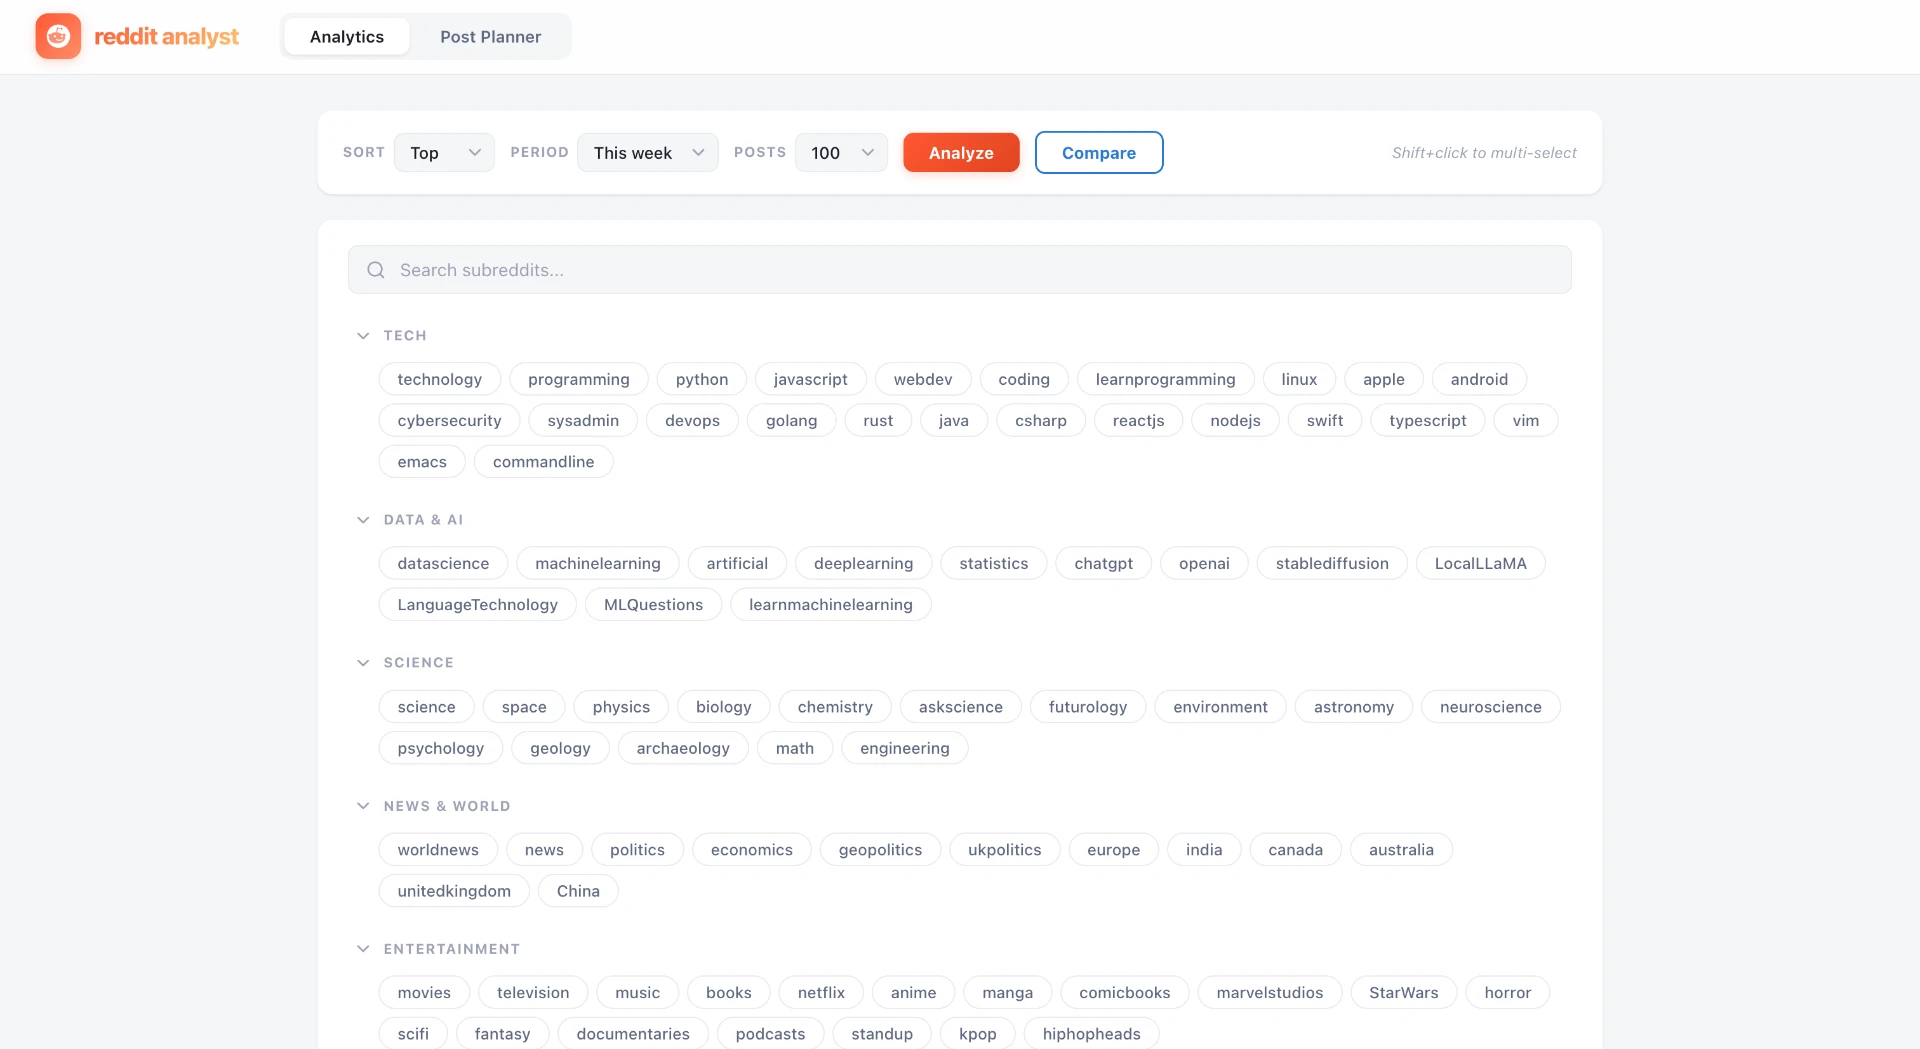Select the emacs subreddit chip
Image resolution: width=1920 pixels, height=1049 pixels.
point(422,462)
